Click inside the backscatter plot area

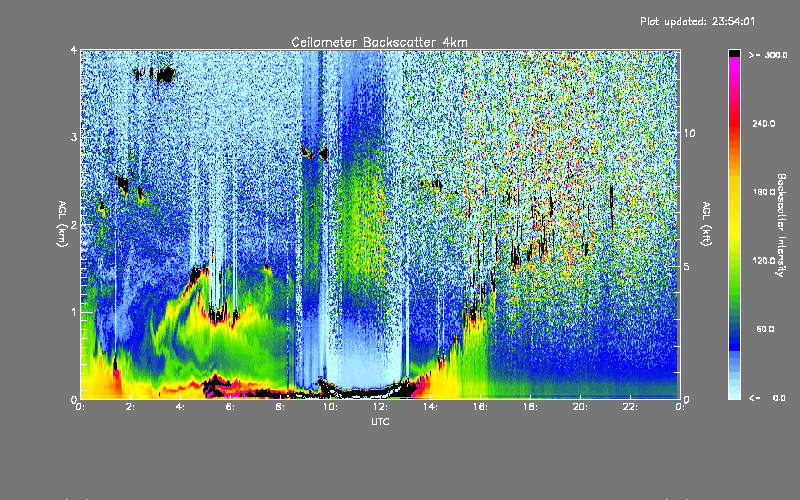[380, 224]
